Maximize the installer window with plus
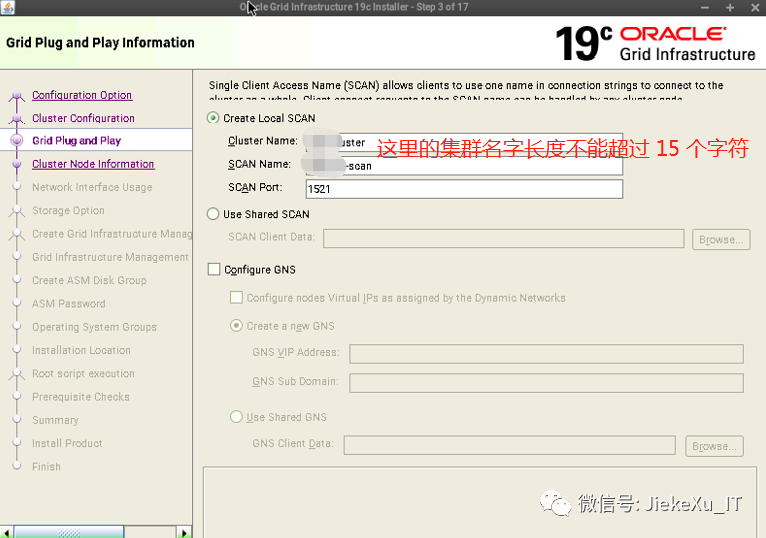Screen dimensions: 766x538 coord(730,7)
